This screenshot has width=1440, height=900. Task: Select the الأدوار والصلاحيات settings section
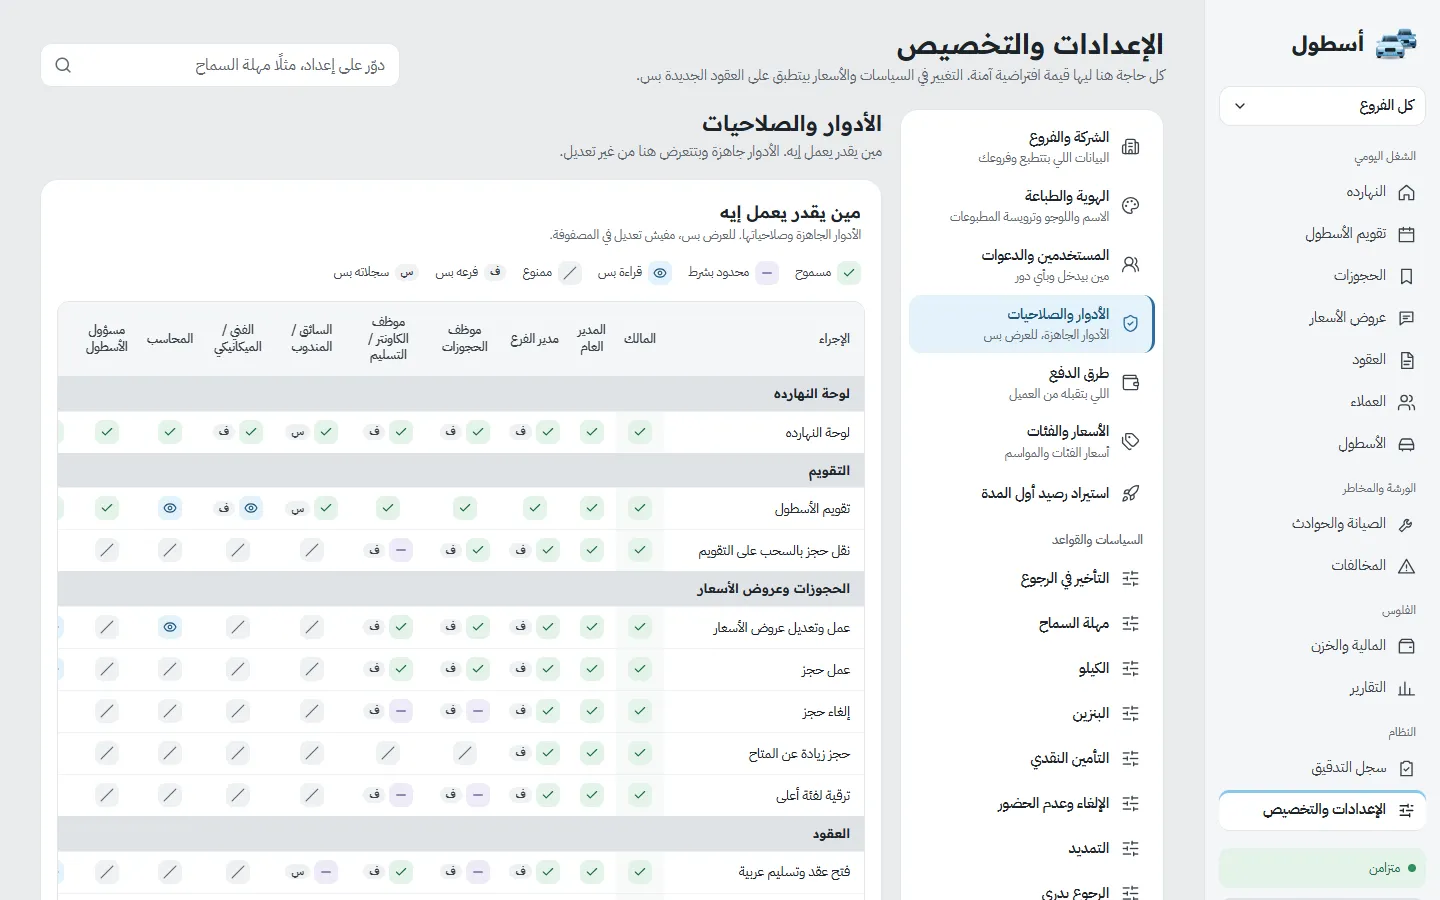[x=1031, y=324]
